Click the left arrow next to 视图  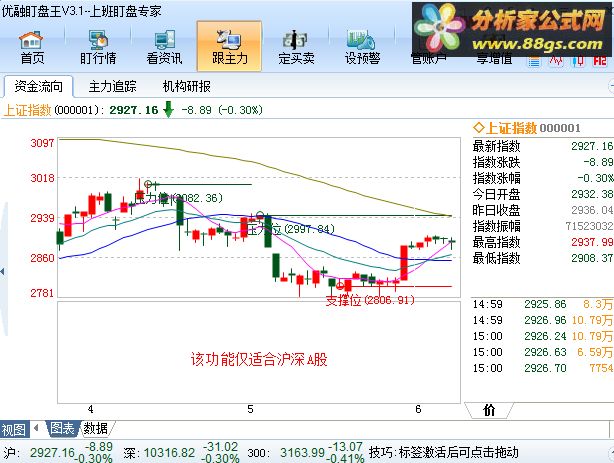[36, 428]
